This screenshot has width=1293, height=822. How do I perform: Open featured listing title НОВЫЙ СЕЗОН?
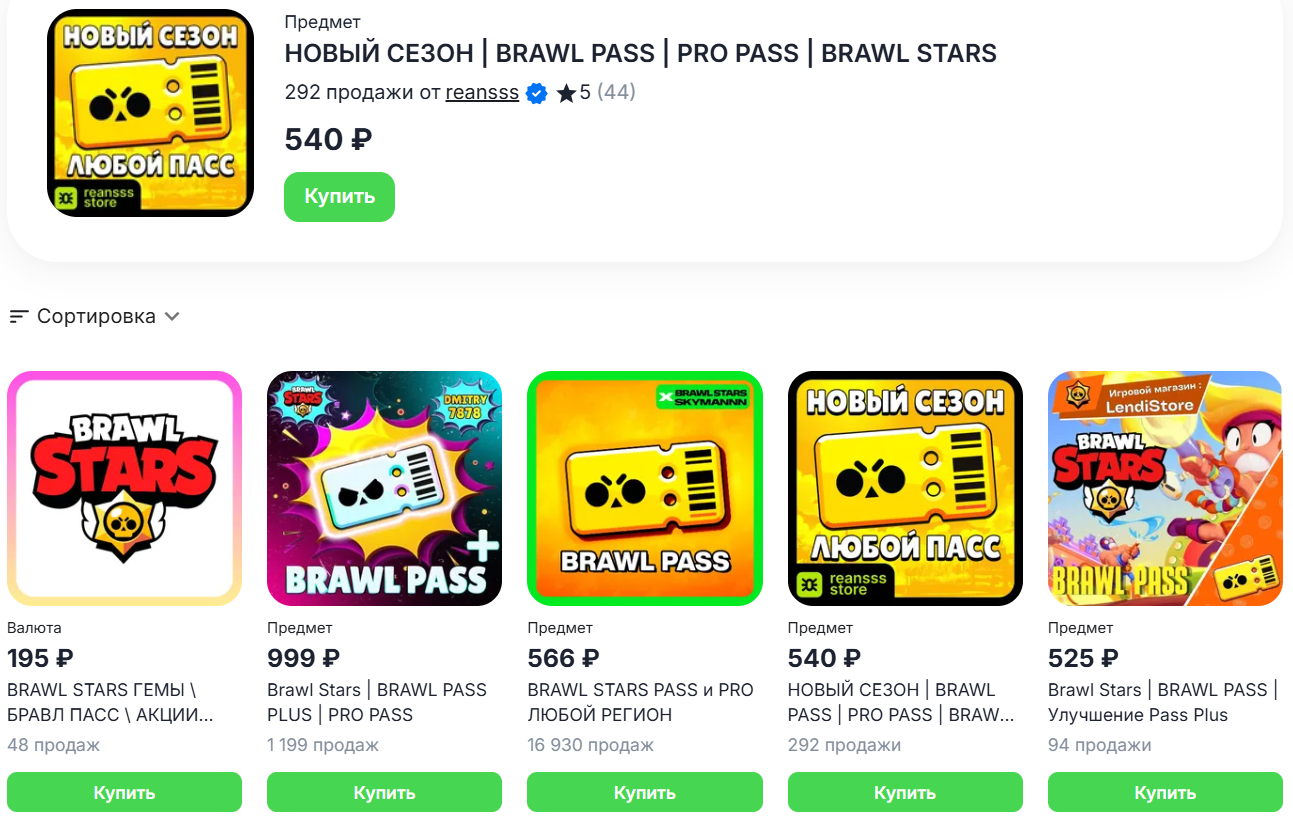tap(640, 54)
